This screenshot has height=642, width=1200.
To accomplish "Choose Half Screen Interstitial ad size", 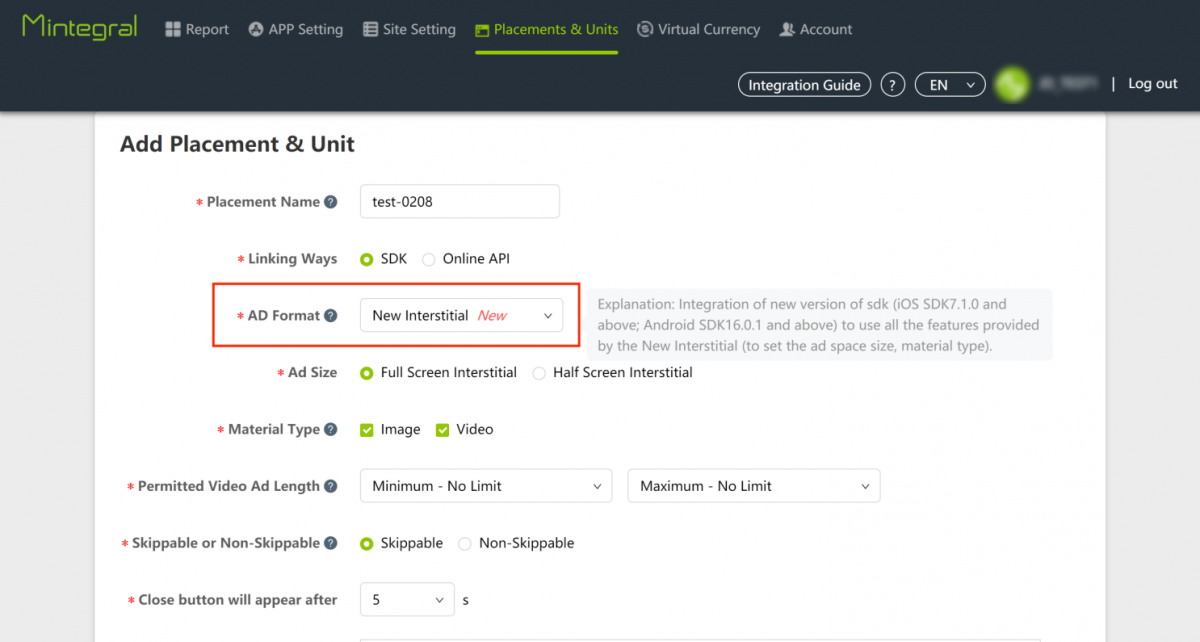I will click(x=539, y=372).
